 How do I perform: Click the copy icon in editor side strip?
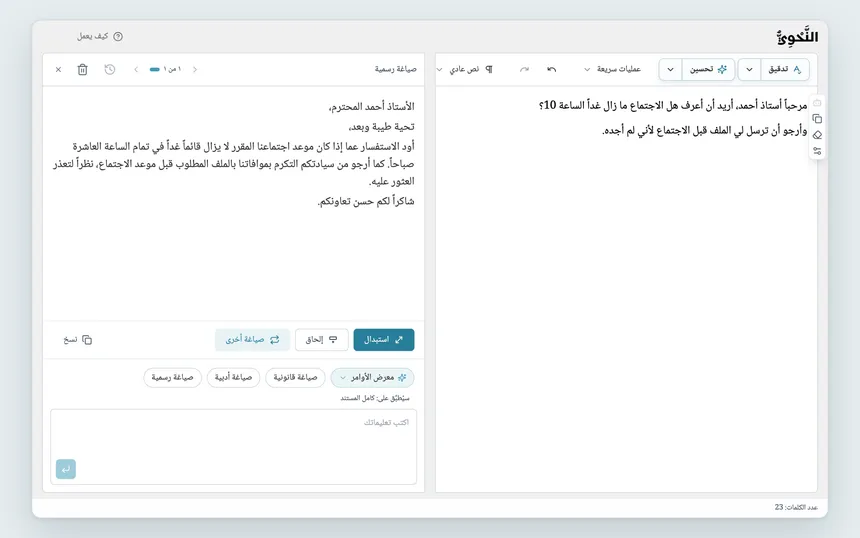(817, 119)
